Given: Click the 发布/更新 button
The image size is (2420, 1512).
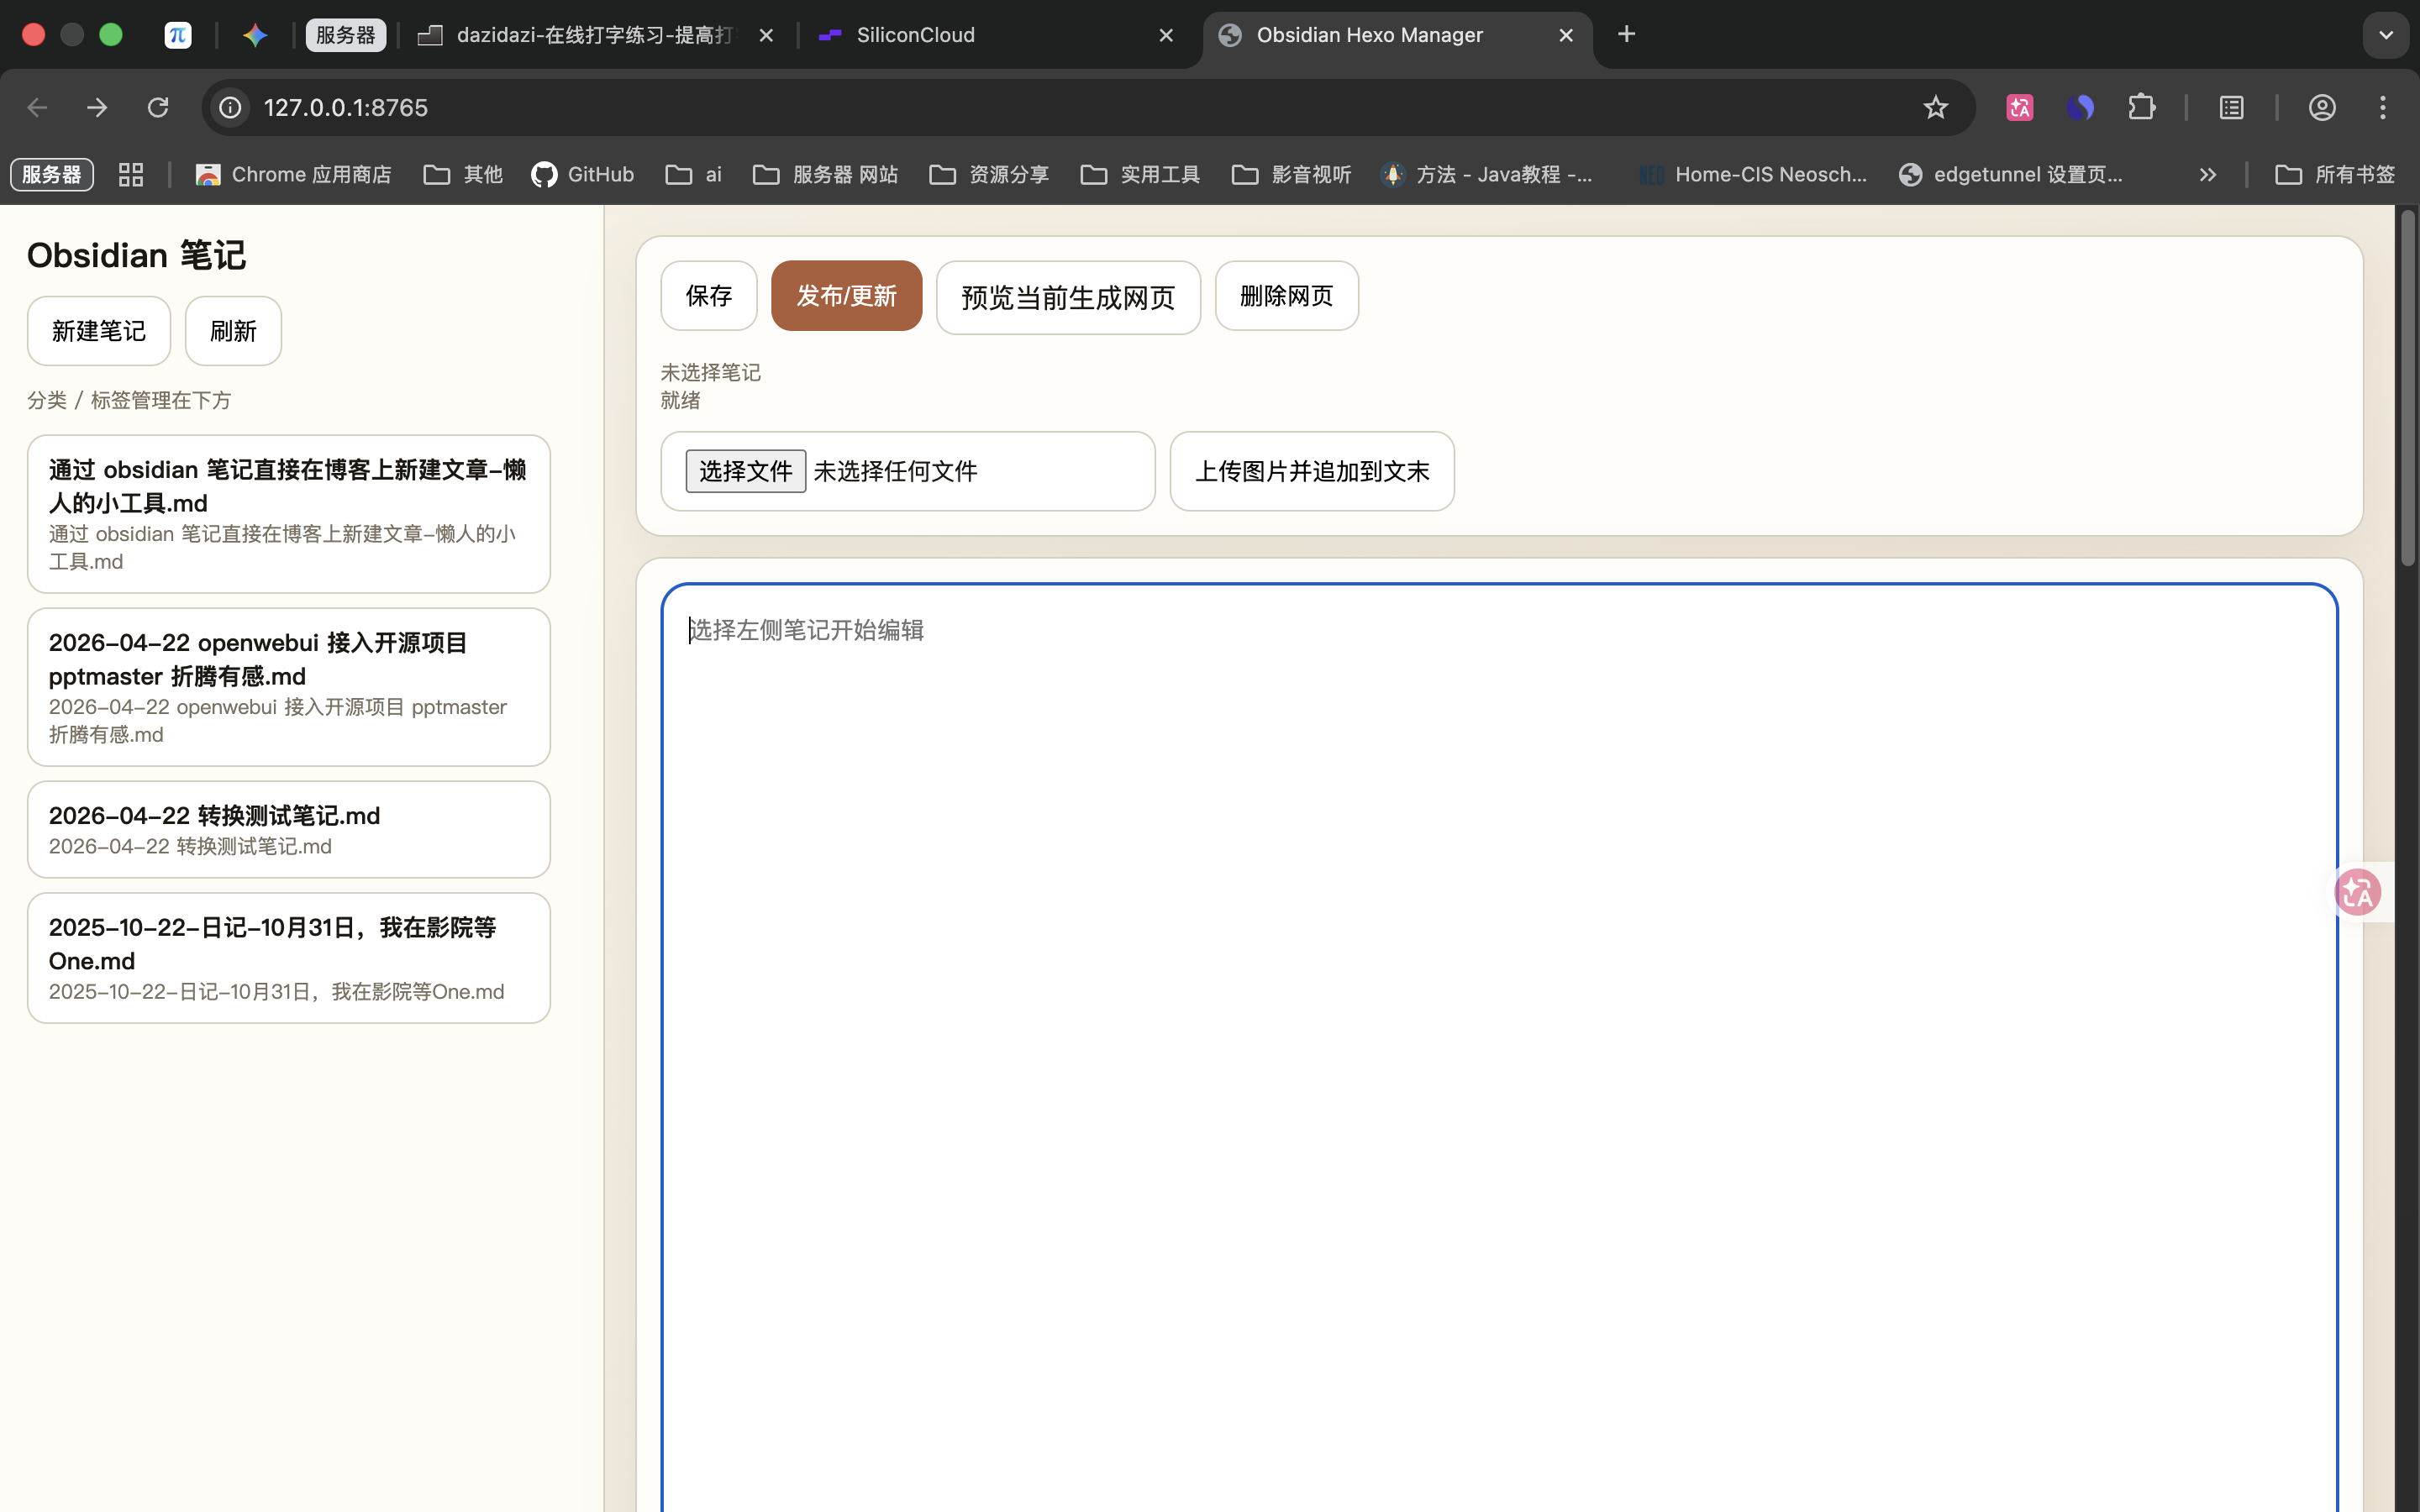Looking at the screenshot, I should click(x=846, y=296).
